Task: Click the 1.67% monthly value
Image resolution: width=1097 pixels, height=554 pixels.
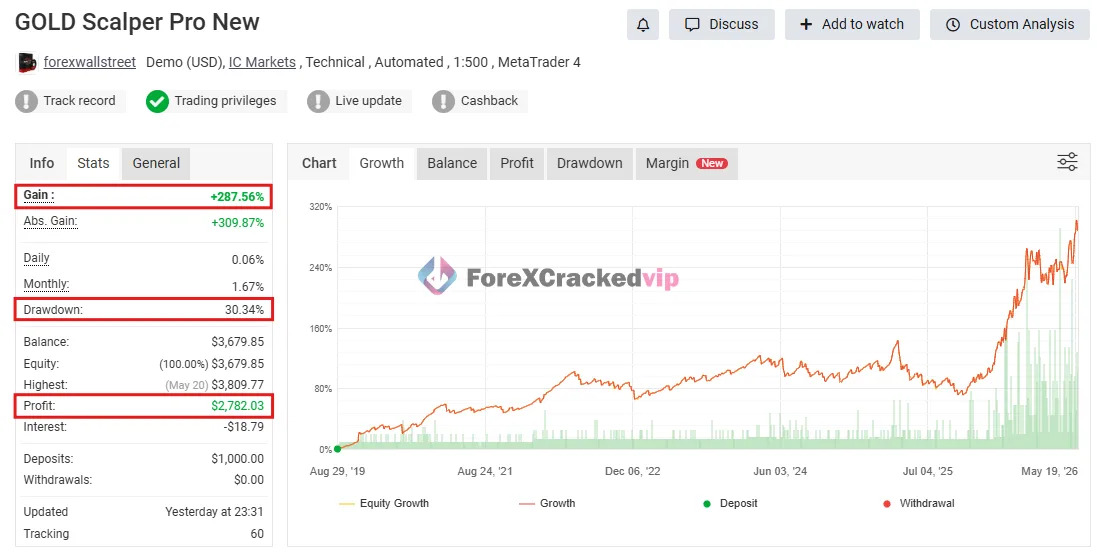Action: pos(248,287)
